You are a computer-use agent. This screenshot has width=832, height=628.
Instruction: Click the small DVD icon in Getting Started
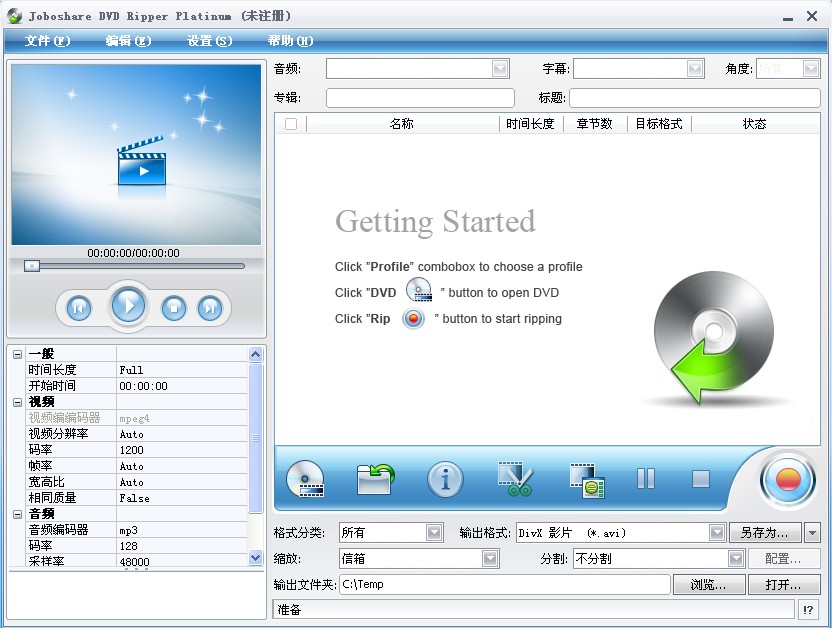click(x=419, y=290)
